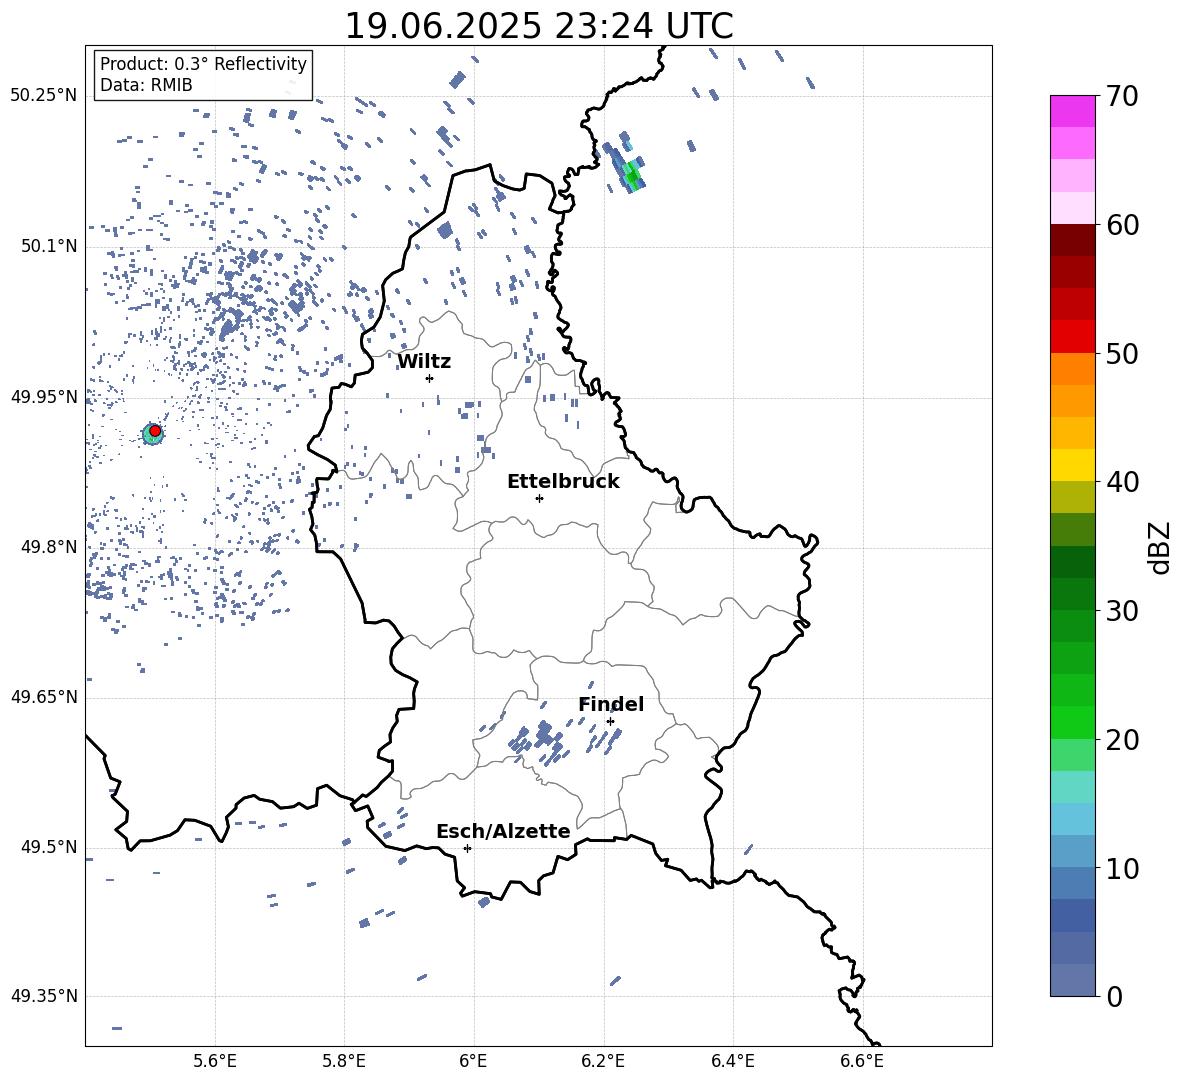Select the Wiltz station label
The height and width of the screenshot is (1081, 1184).
pos(424,362)
